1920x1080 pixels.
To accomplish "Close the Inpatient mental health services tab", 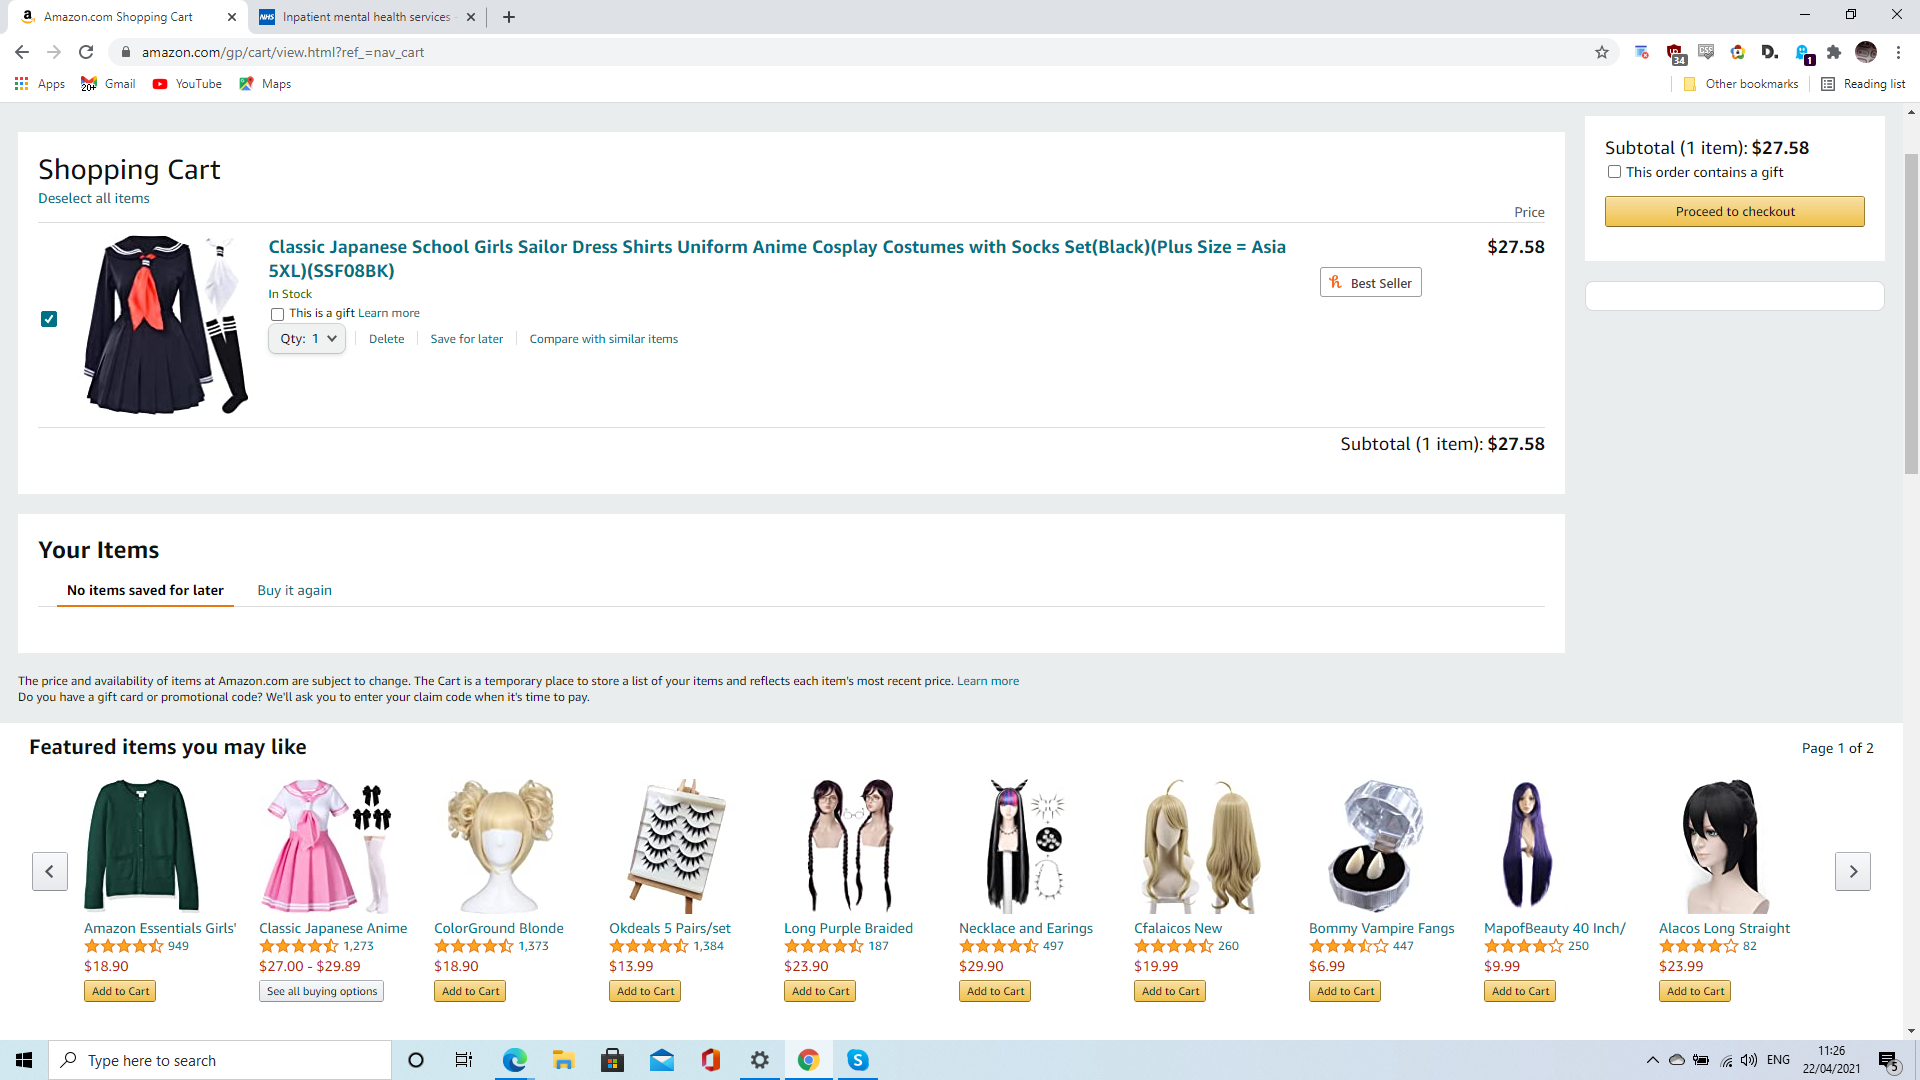I will click(x=470, y=17).
